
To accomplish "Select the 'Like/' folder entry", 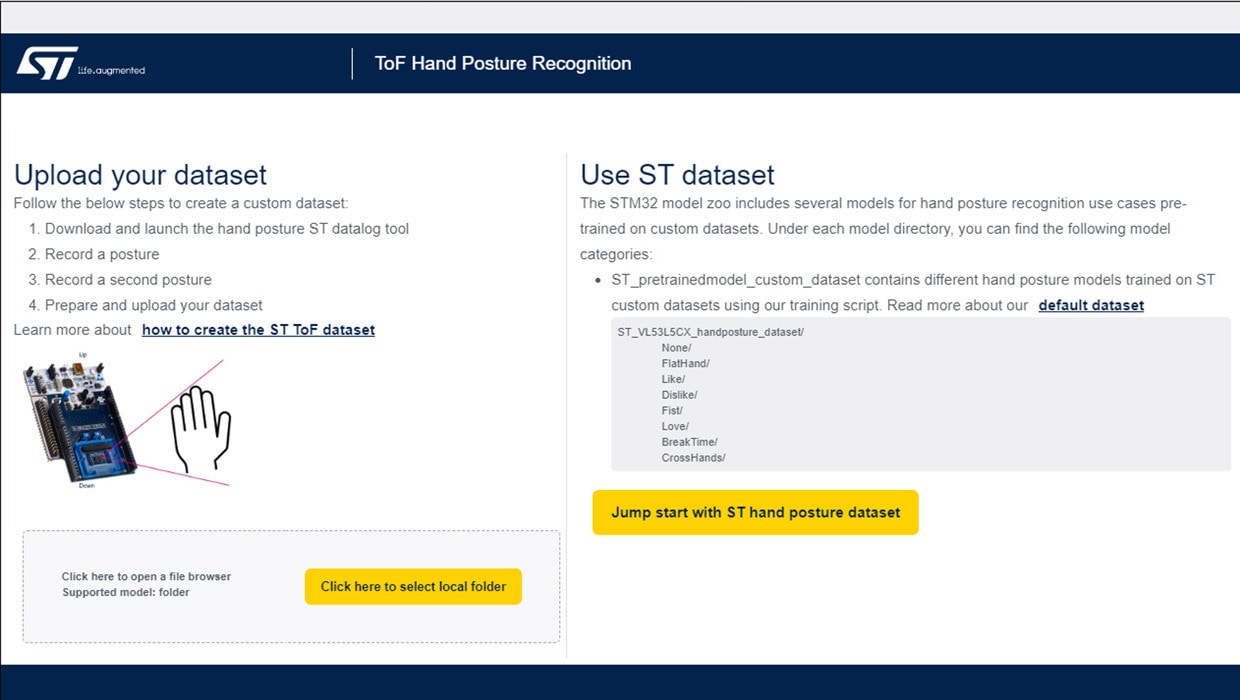I will pyautogui.click(x=673, y=379).
